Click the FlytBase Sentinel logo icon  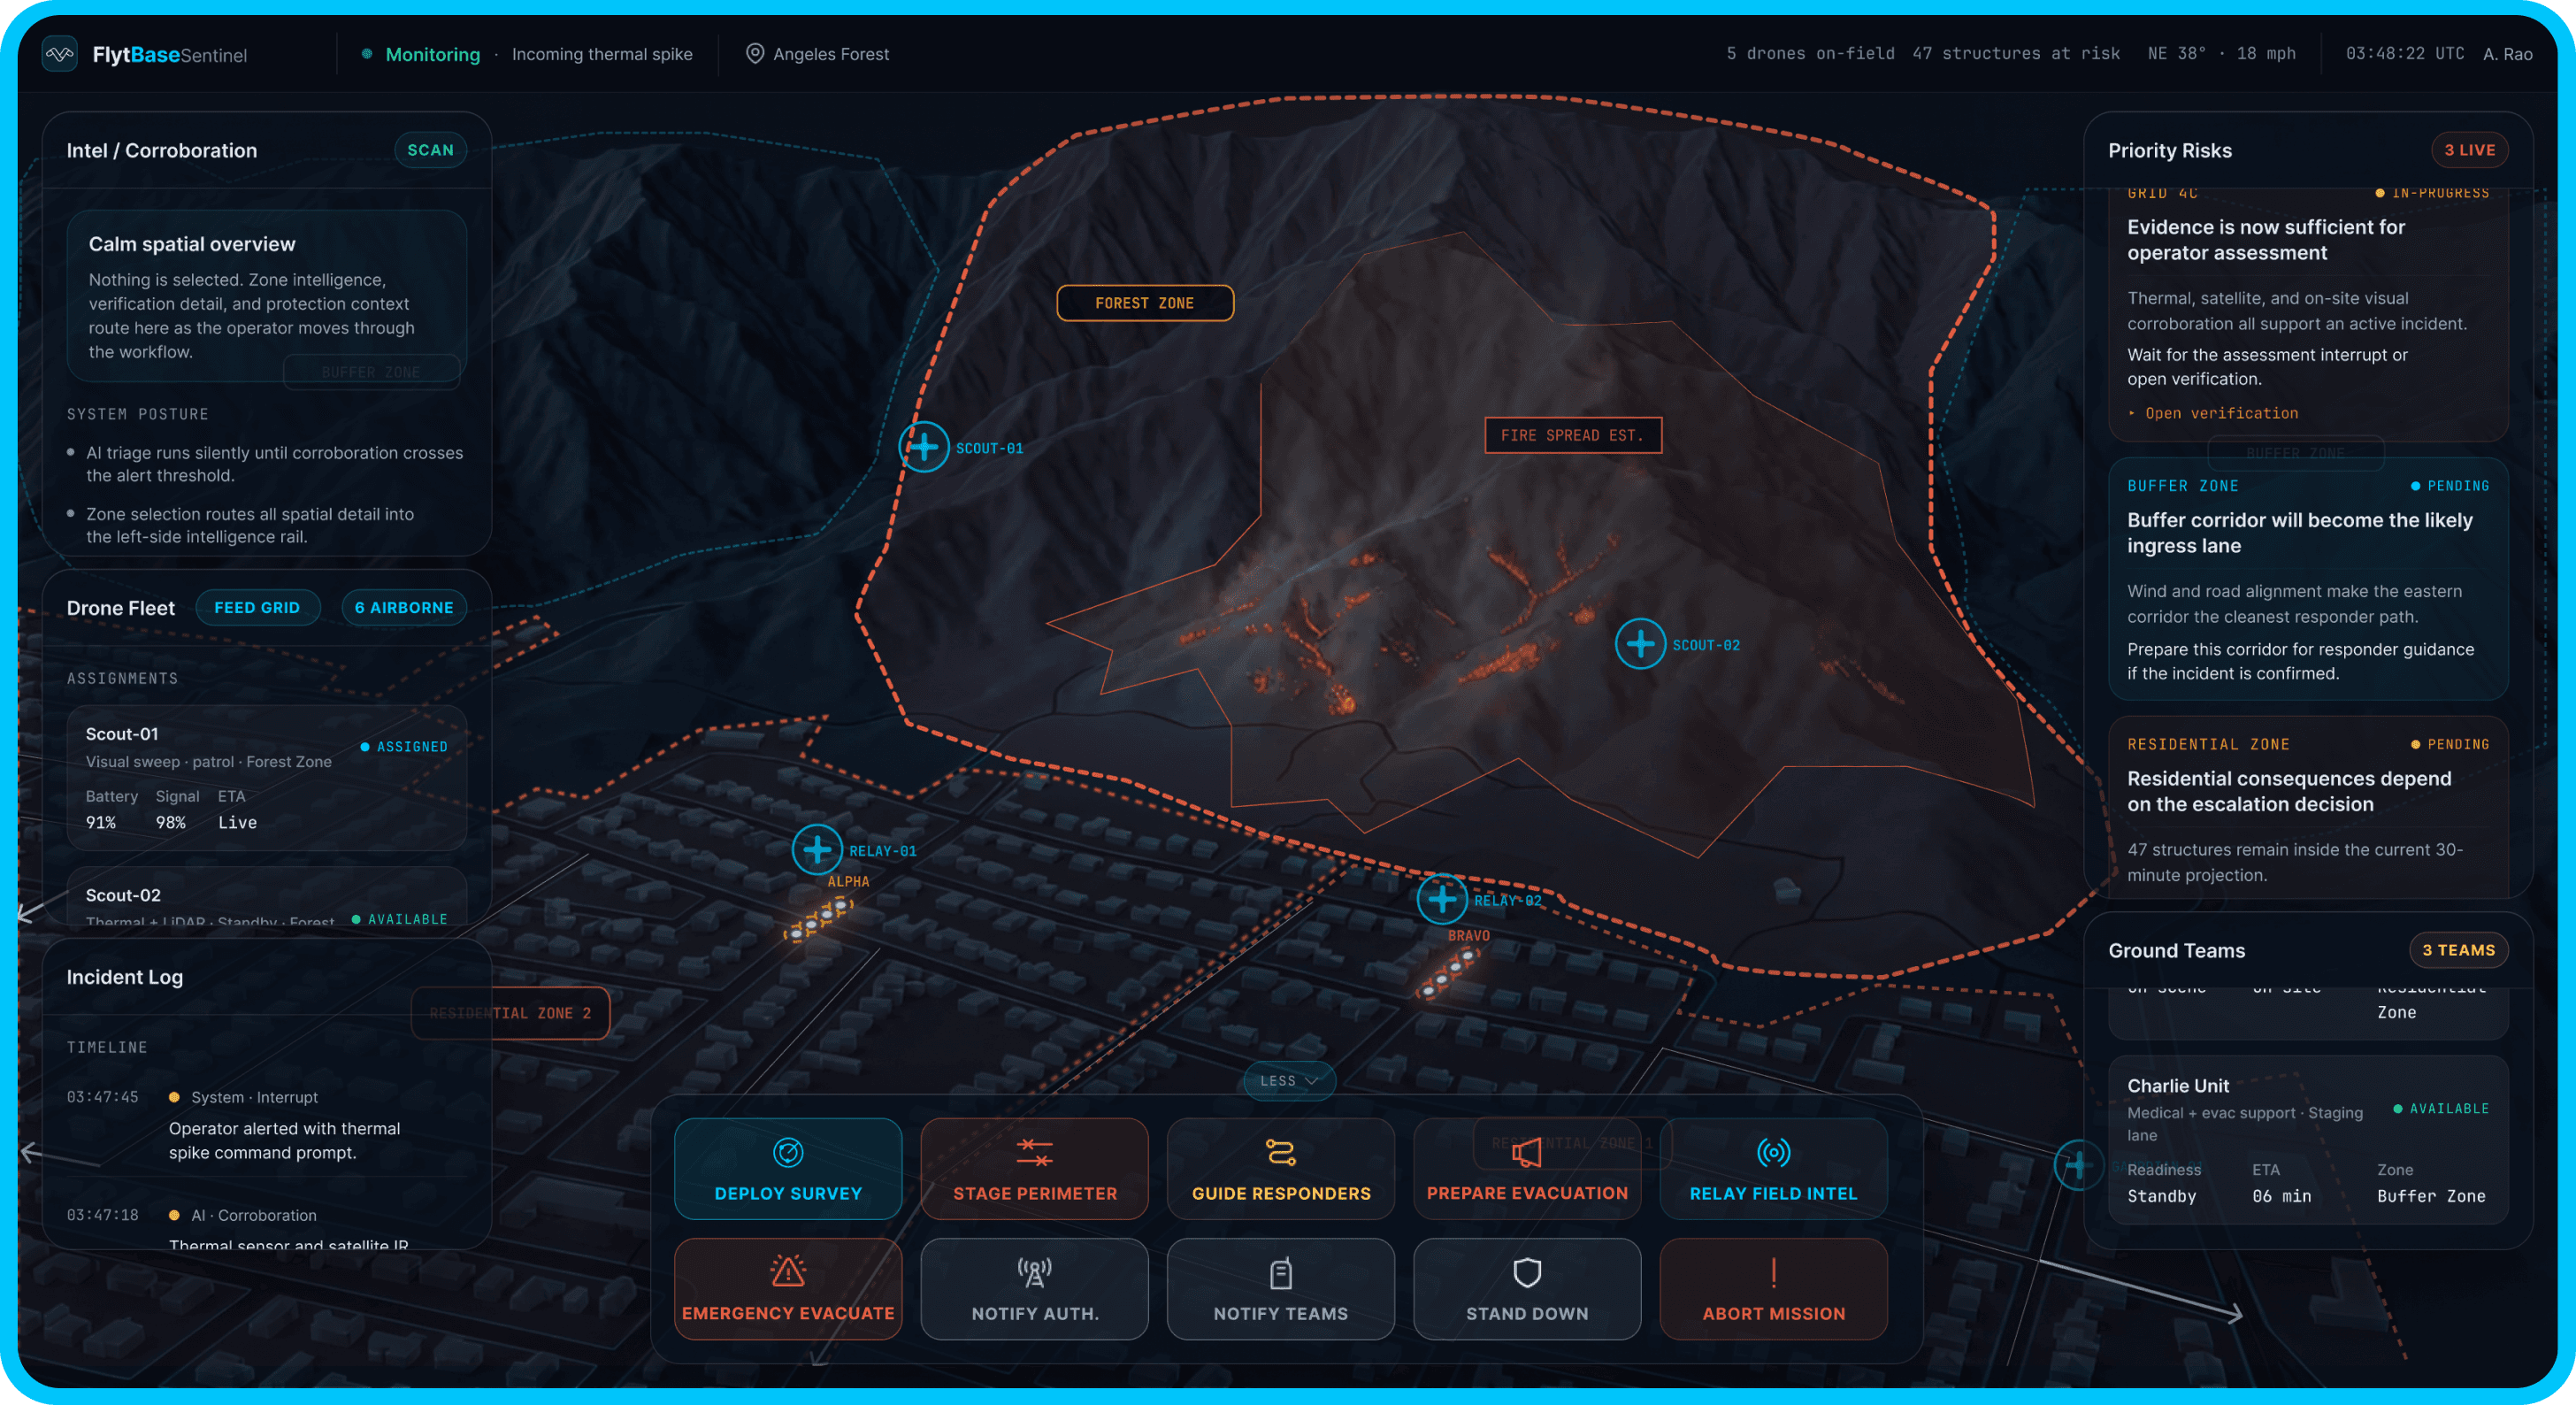tap(60, 54)
